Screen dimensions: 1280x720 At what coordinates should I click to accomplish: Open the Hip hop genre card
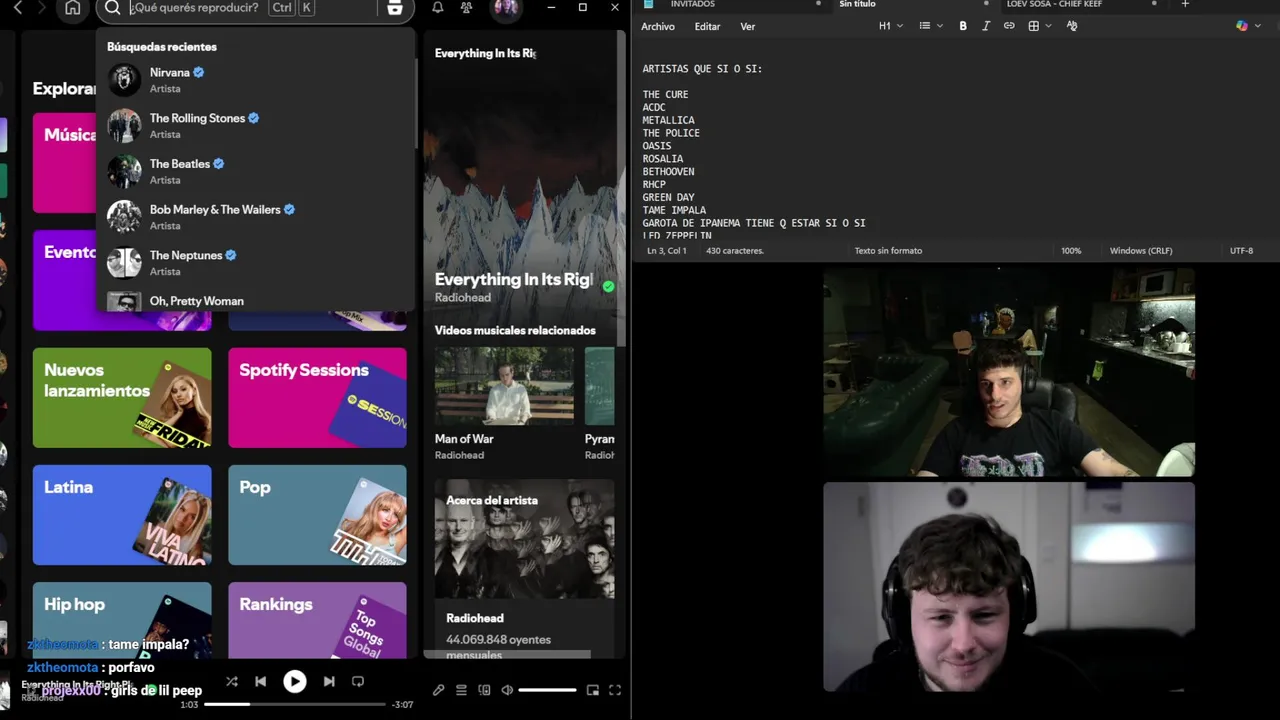coord(122,620)
